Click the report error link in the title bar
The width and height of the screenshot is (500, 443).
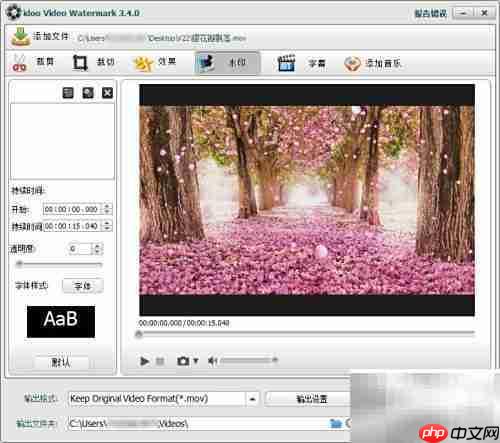pyautogui.click(x=430, y=14)
